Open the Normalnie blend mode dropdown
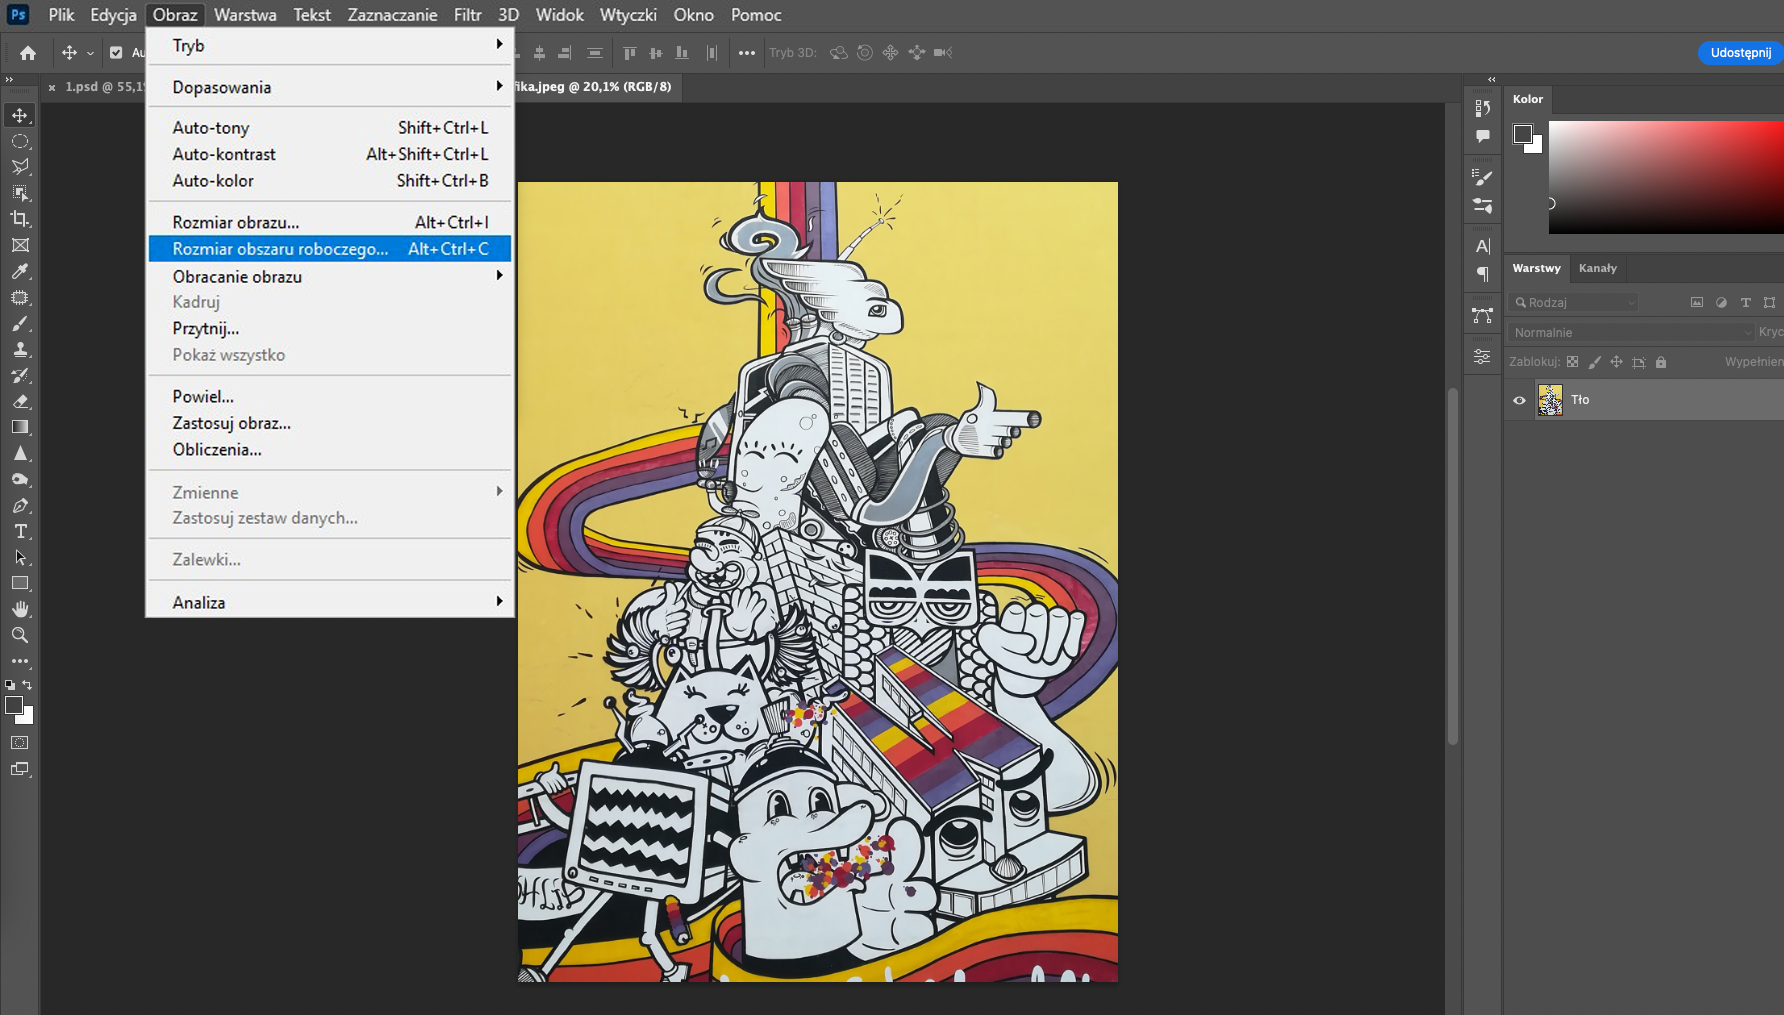Screen dimensions: 1784x1015 point(1632,332)
